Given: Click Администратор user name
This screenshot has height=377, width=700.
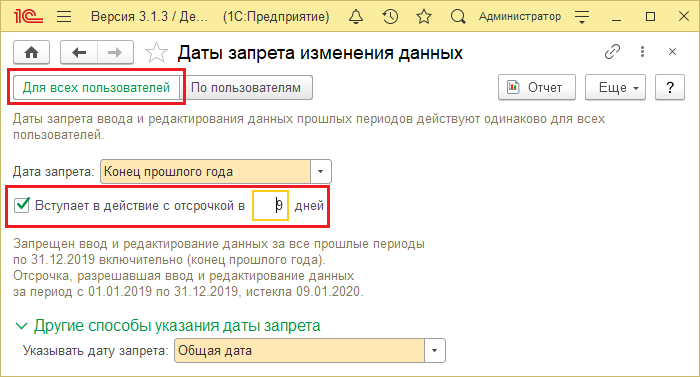Looking at the screenshot, I should point(520,17).
